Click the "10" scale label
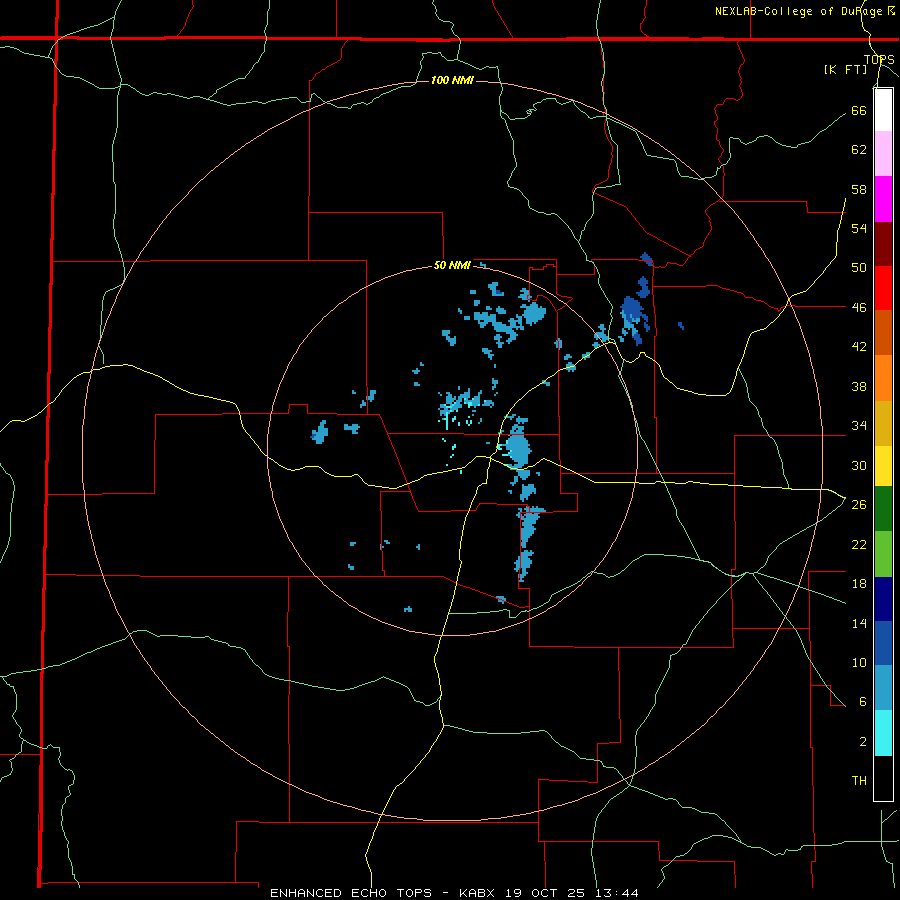This screenshot has height=900, width=900. [859, 662]
